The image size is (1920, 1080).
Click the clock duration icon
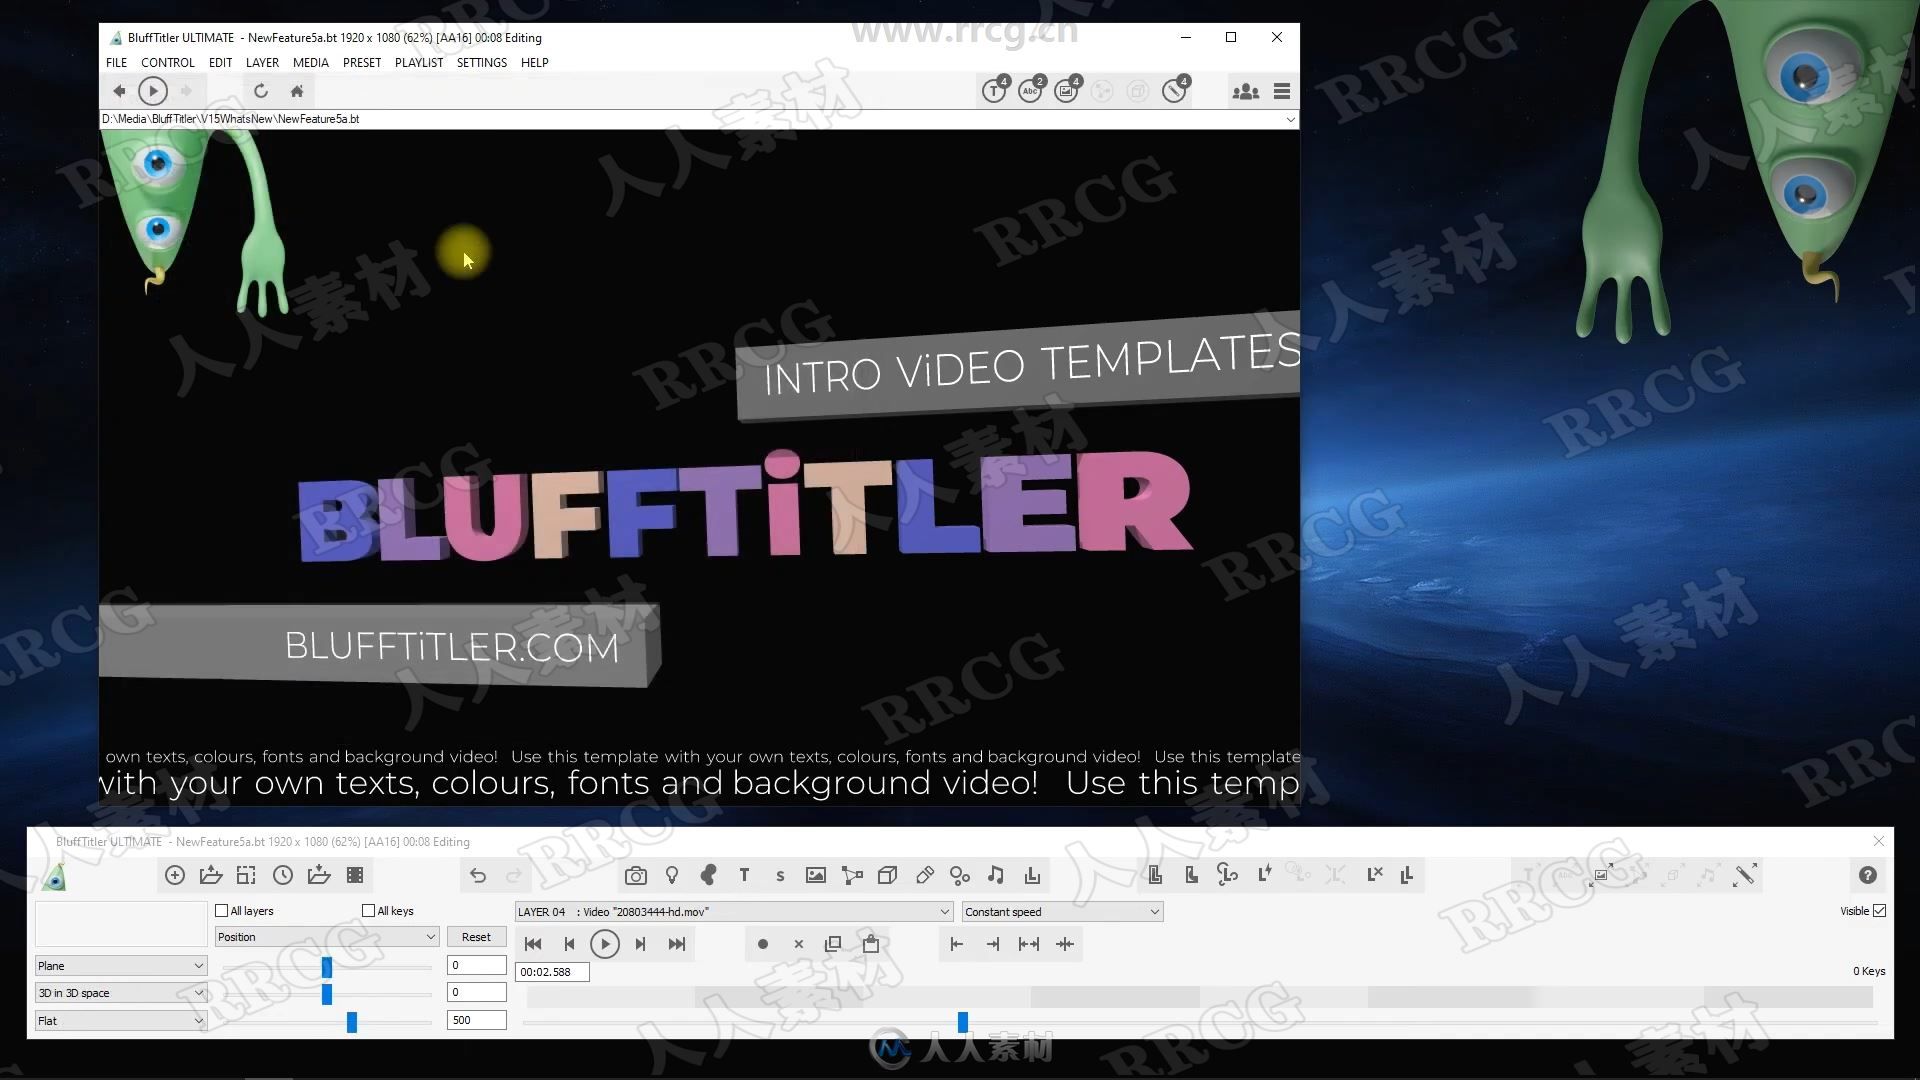[283, 876]
